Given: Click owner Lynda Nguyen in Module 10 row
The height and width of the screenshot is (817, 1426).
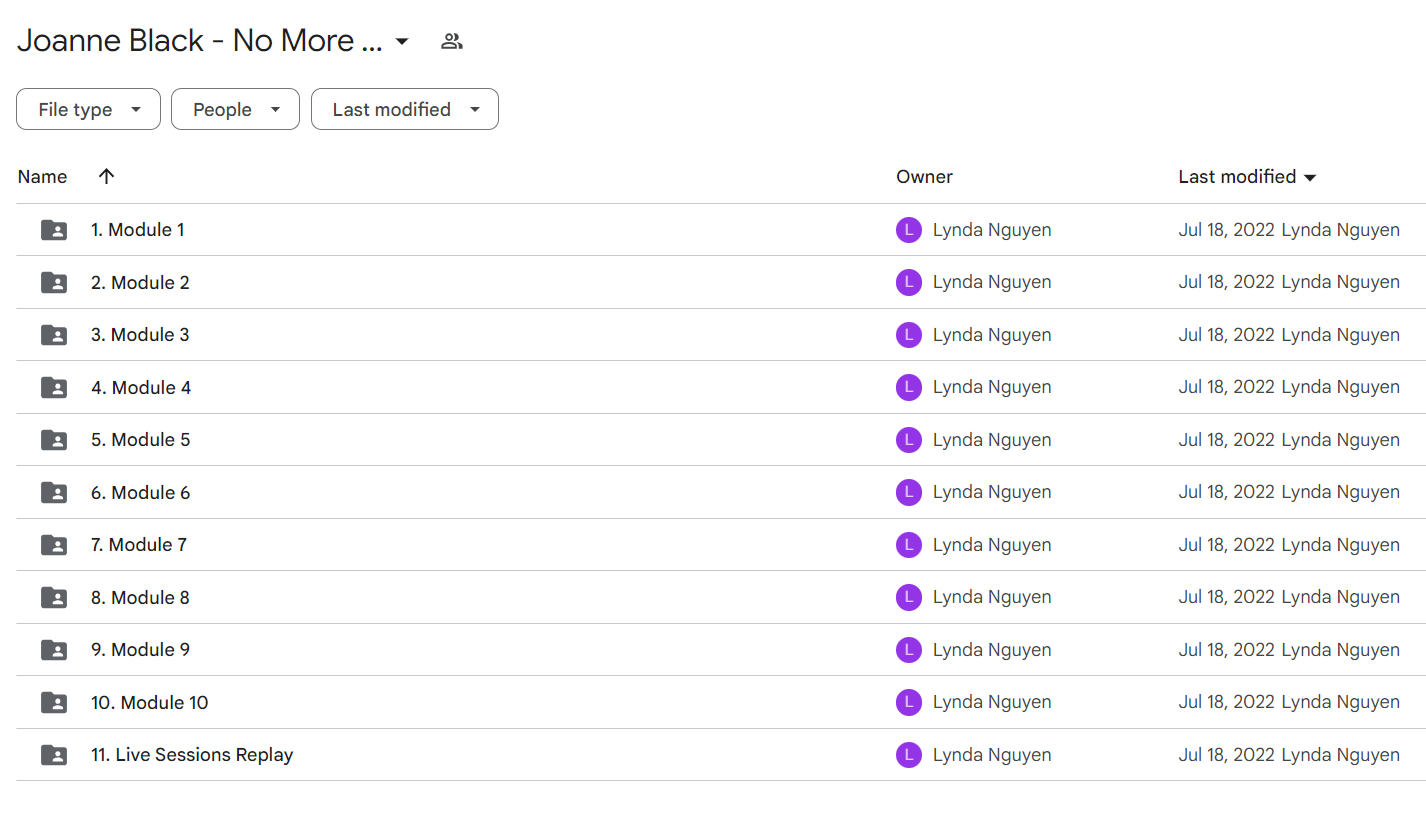Looking at the screenshot, I should pyautogui.click(x=992, y=702).
